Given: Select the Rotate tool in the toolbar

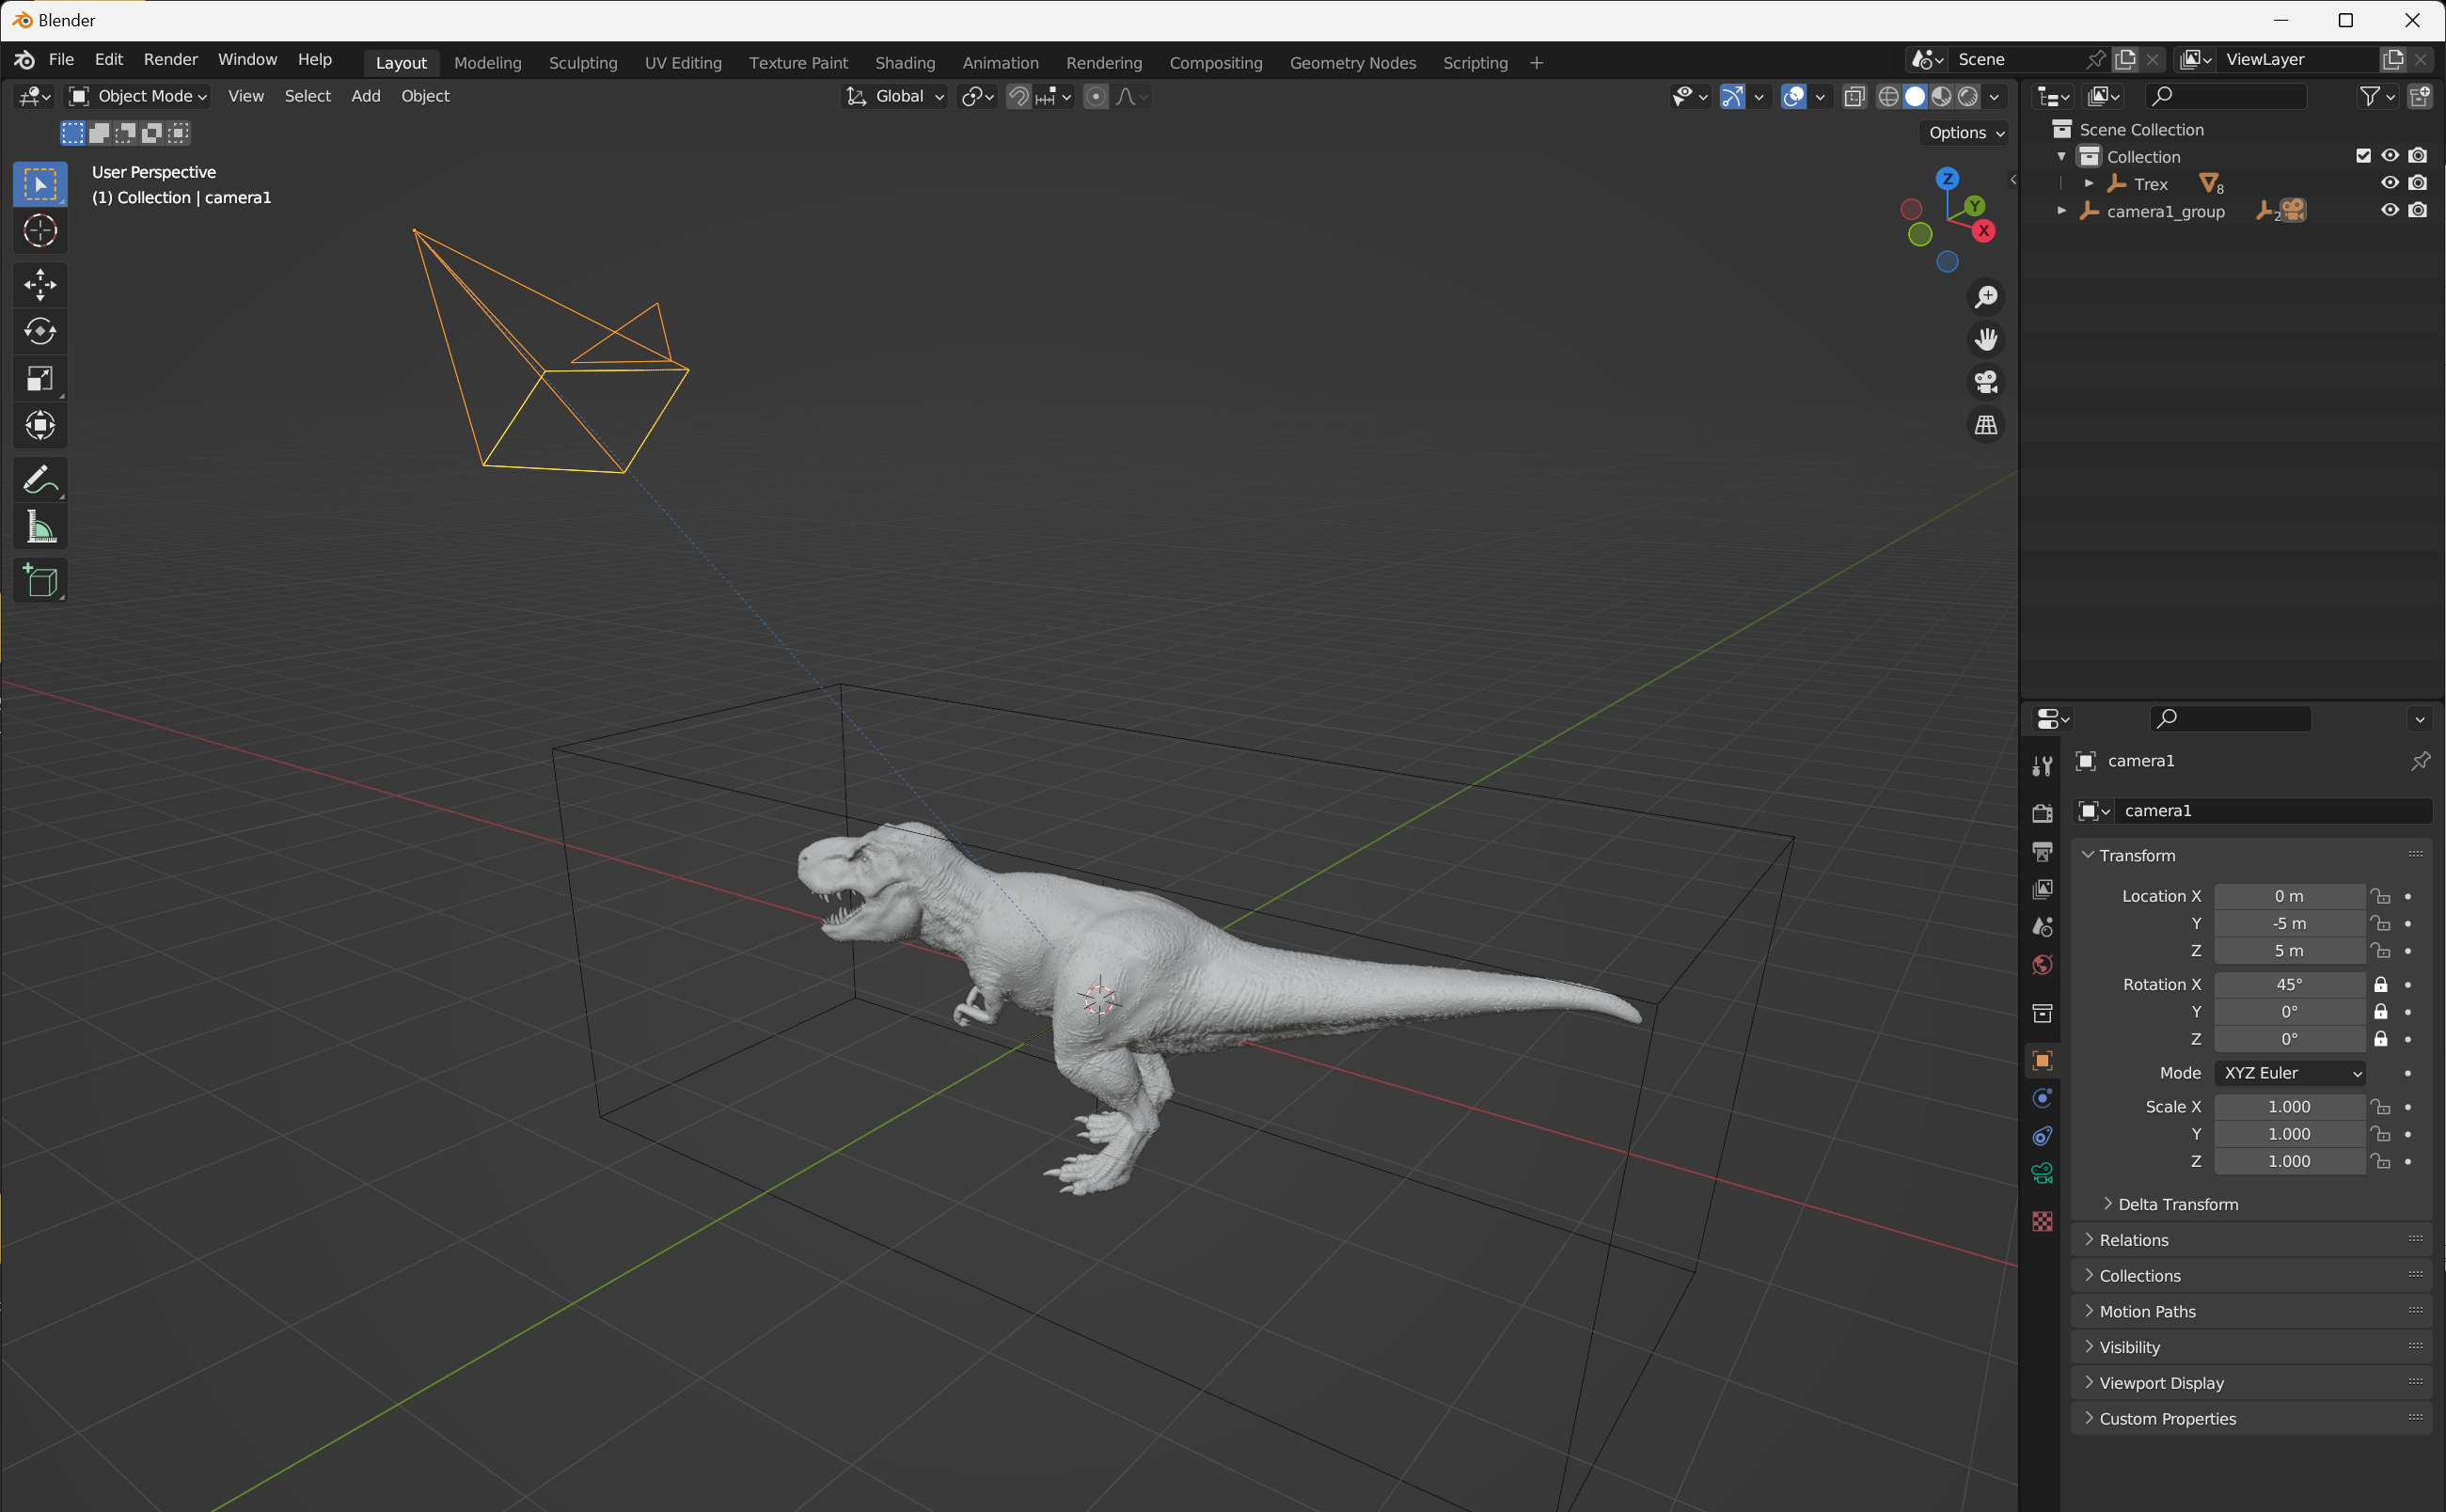Looking at the screenshot, I should 40,331.
